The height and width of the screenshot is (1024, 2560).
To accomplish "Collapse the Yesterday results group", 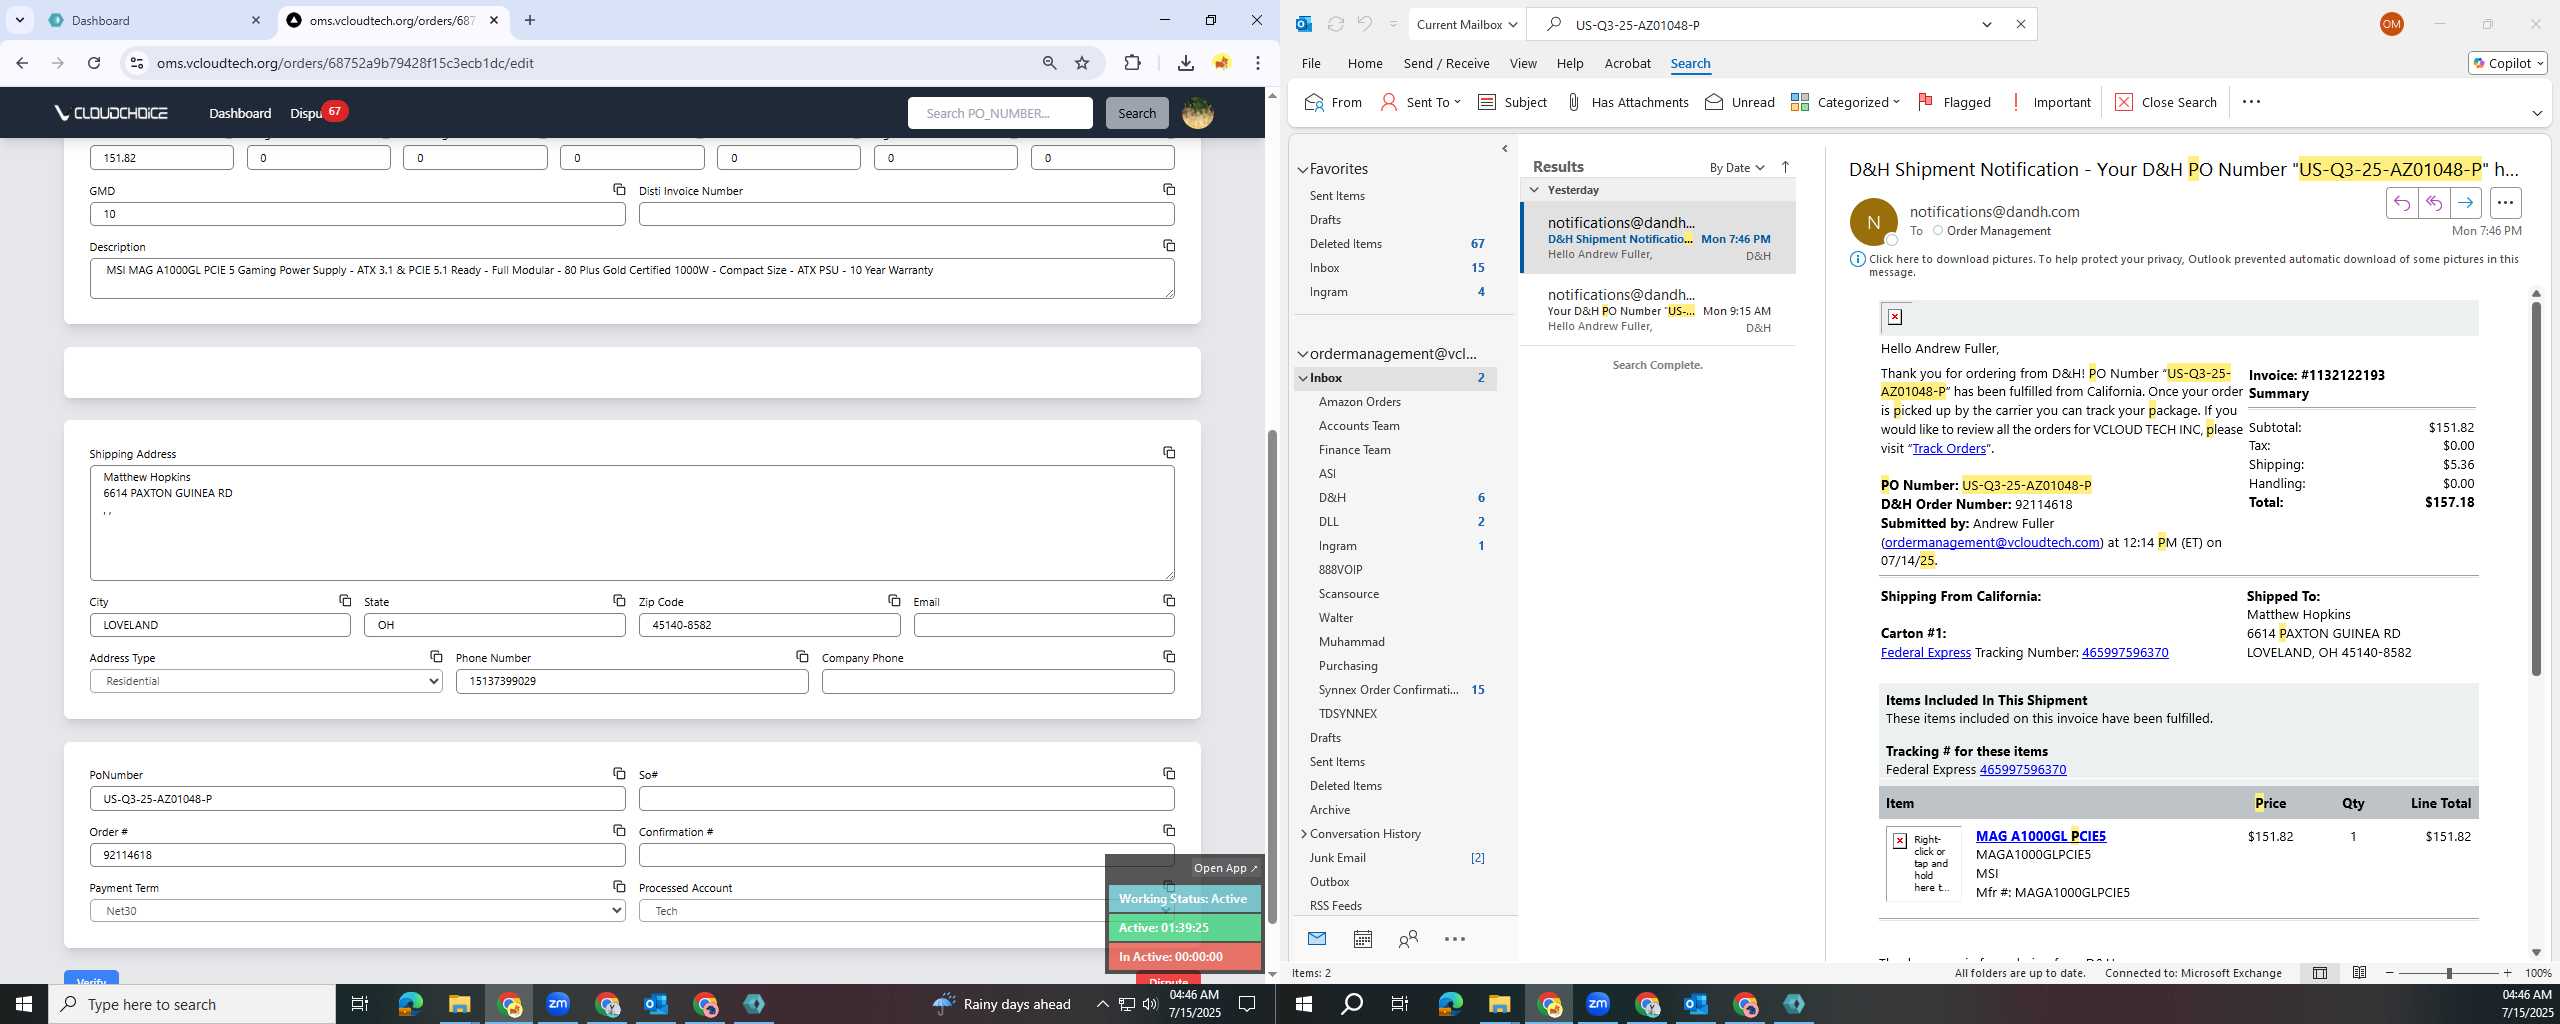I will click(x=1534, y=190).
